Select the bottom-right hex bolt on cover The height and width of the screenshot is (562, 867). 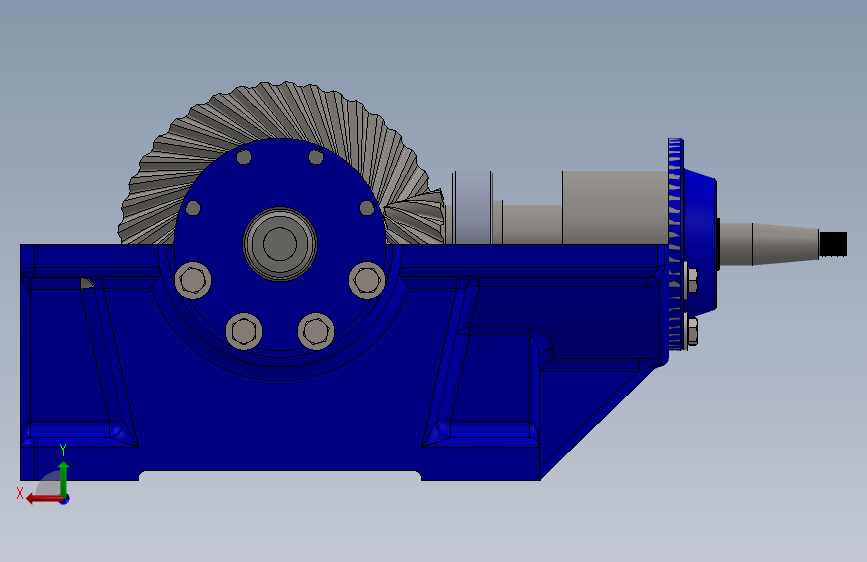(x=316, y=331)
